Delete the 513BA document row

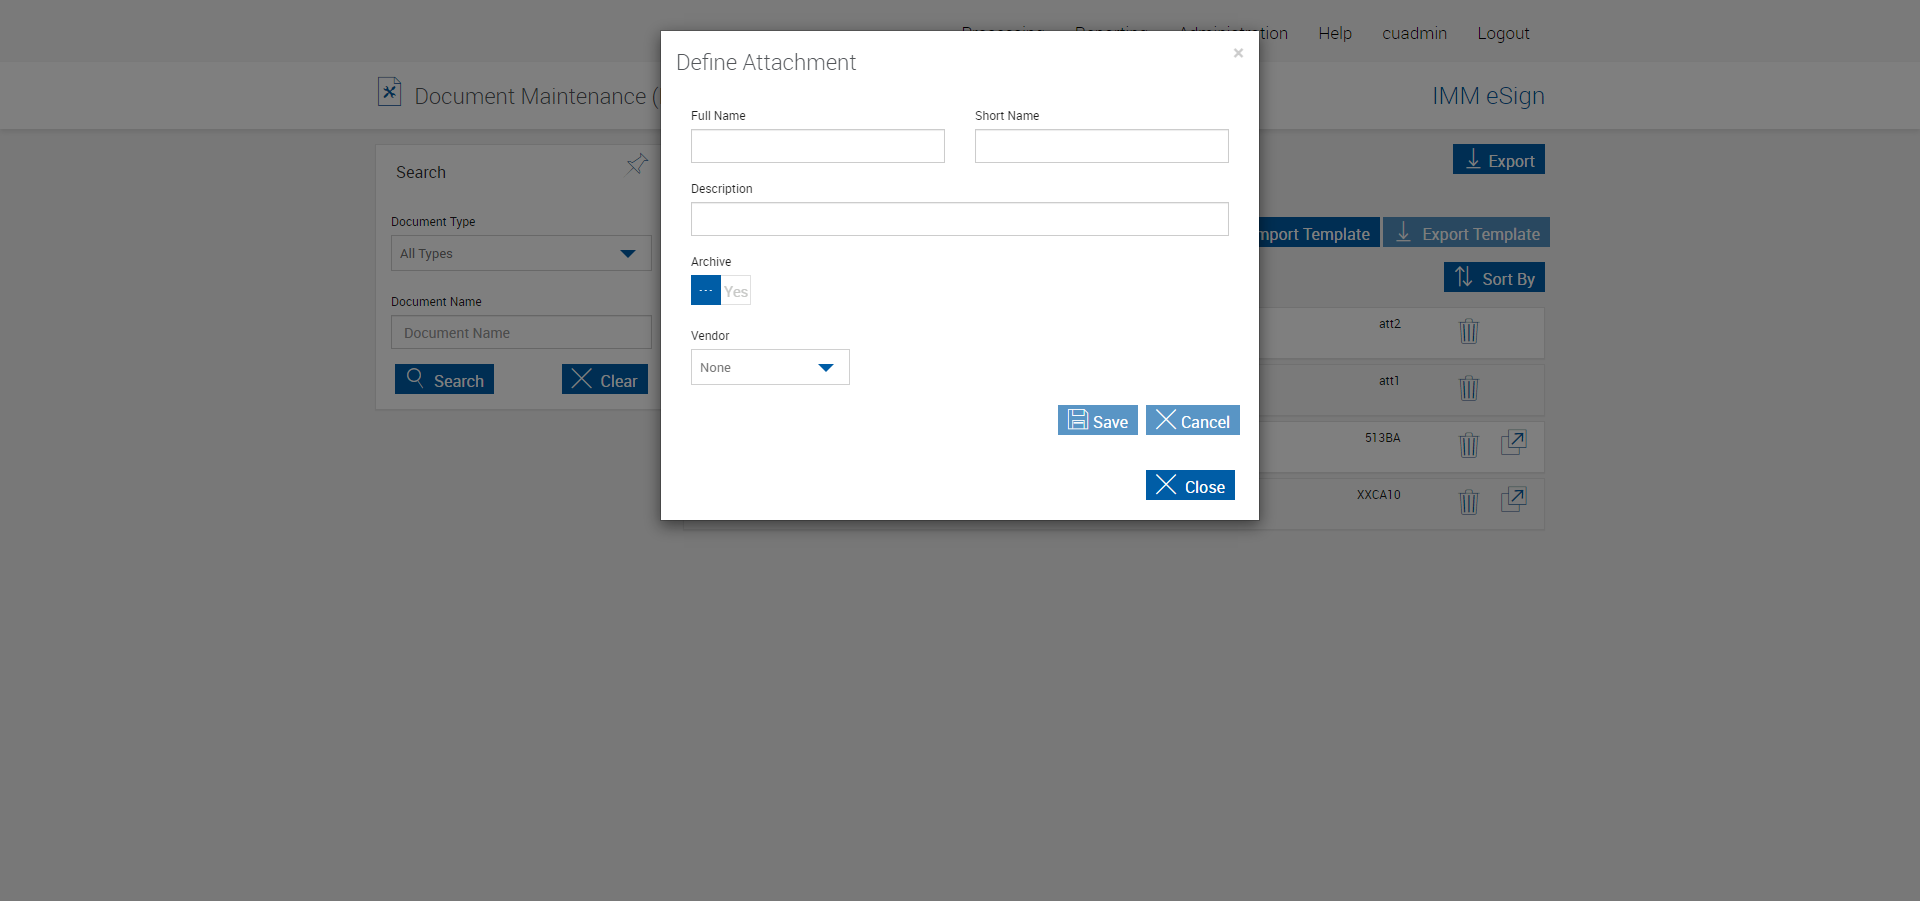tap(1468, 445)
